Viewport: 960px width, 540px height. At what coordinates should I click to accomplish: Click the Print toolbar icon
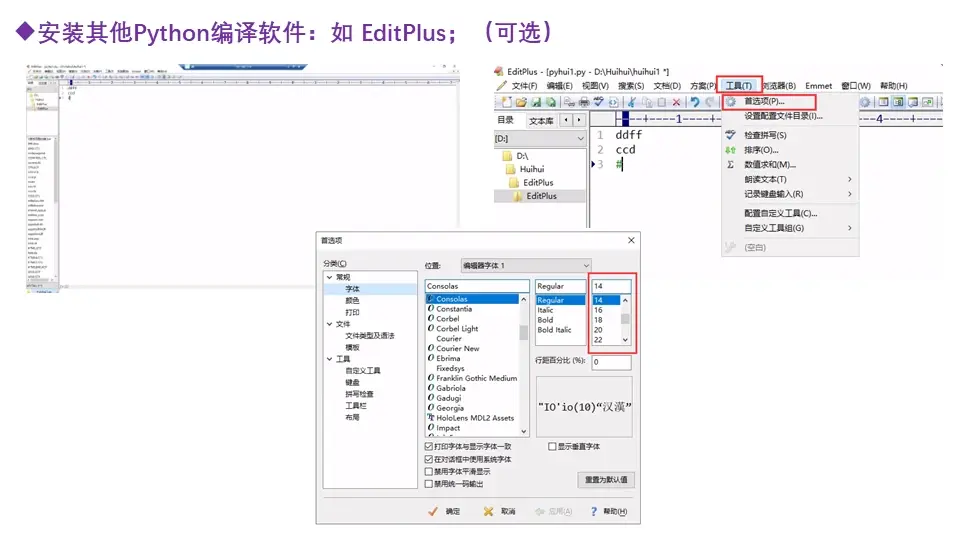[584, 102]
